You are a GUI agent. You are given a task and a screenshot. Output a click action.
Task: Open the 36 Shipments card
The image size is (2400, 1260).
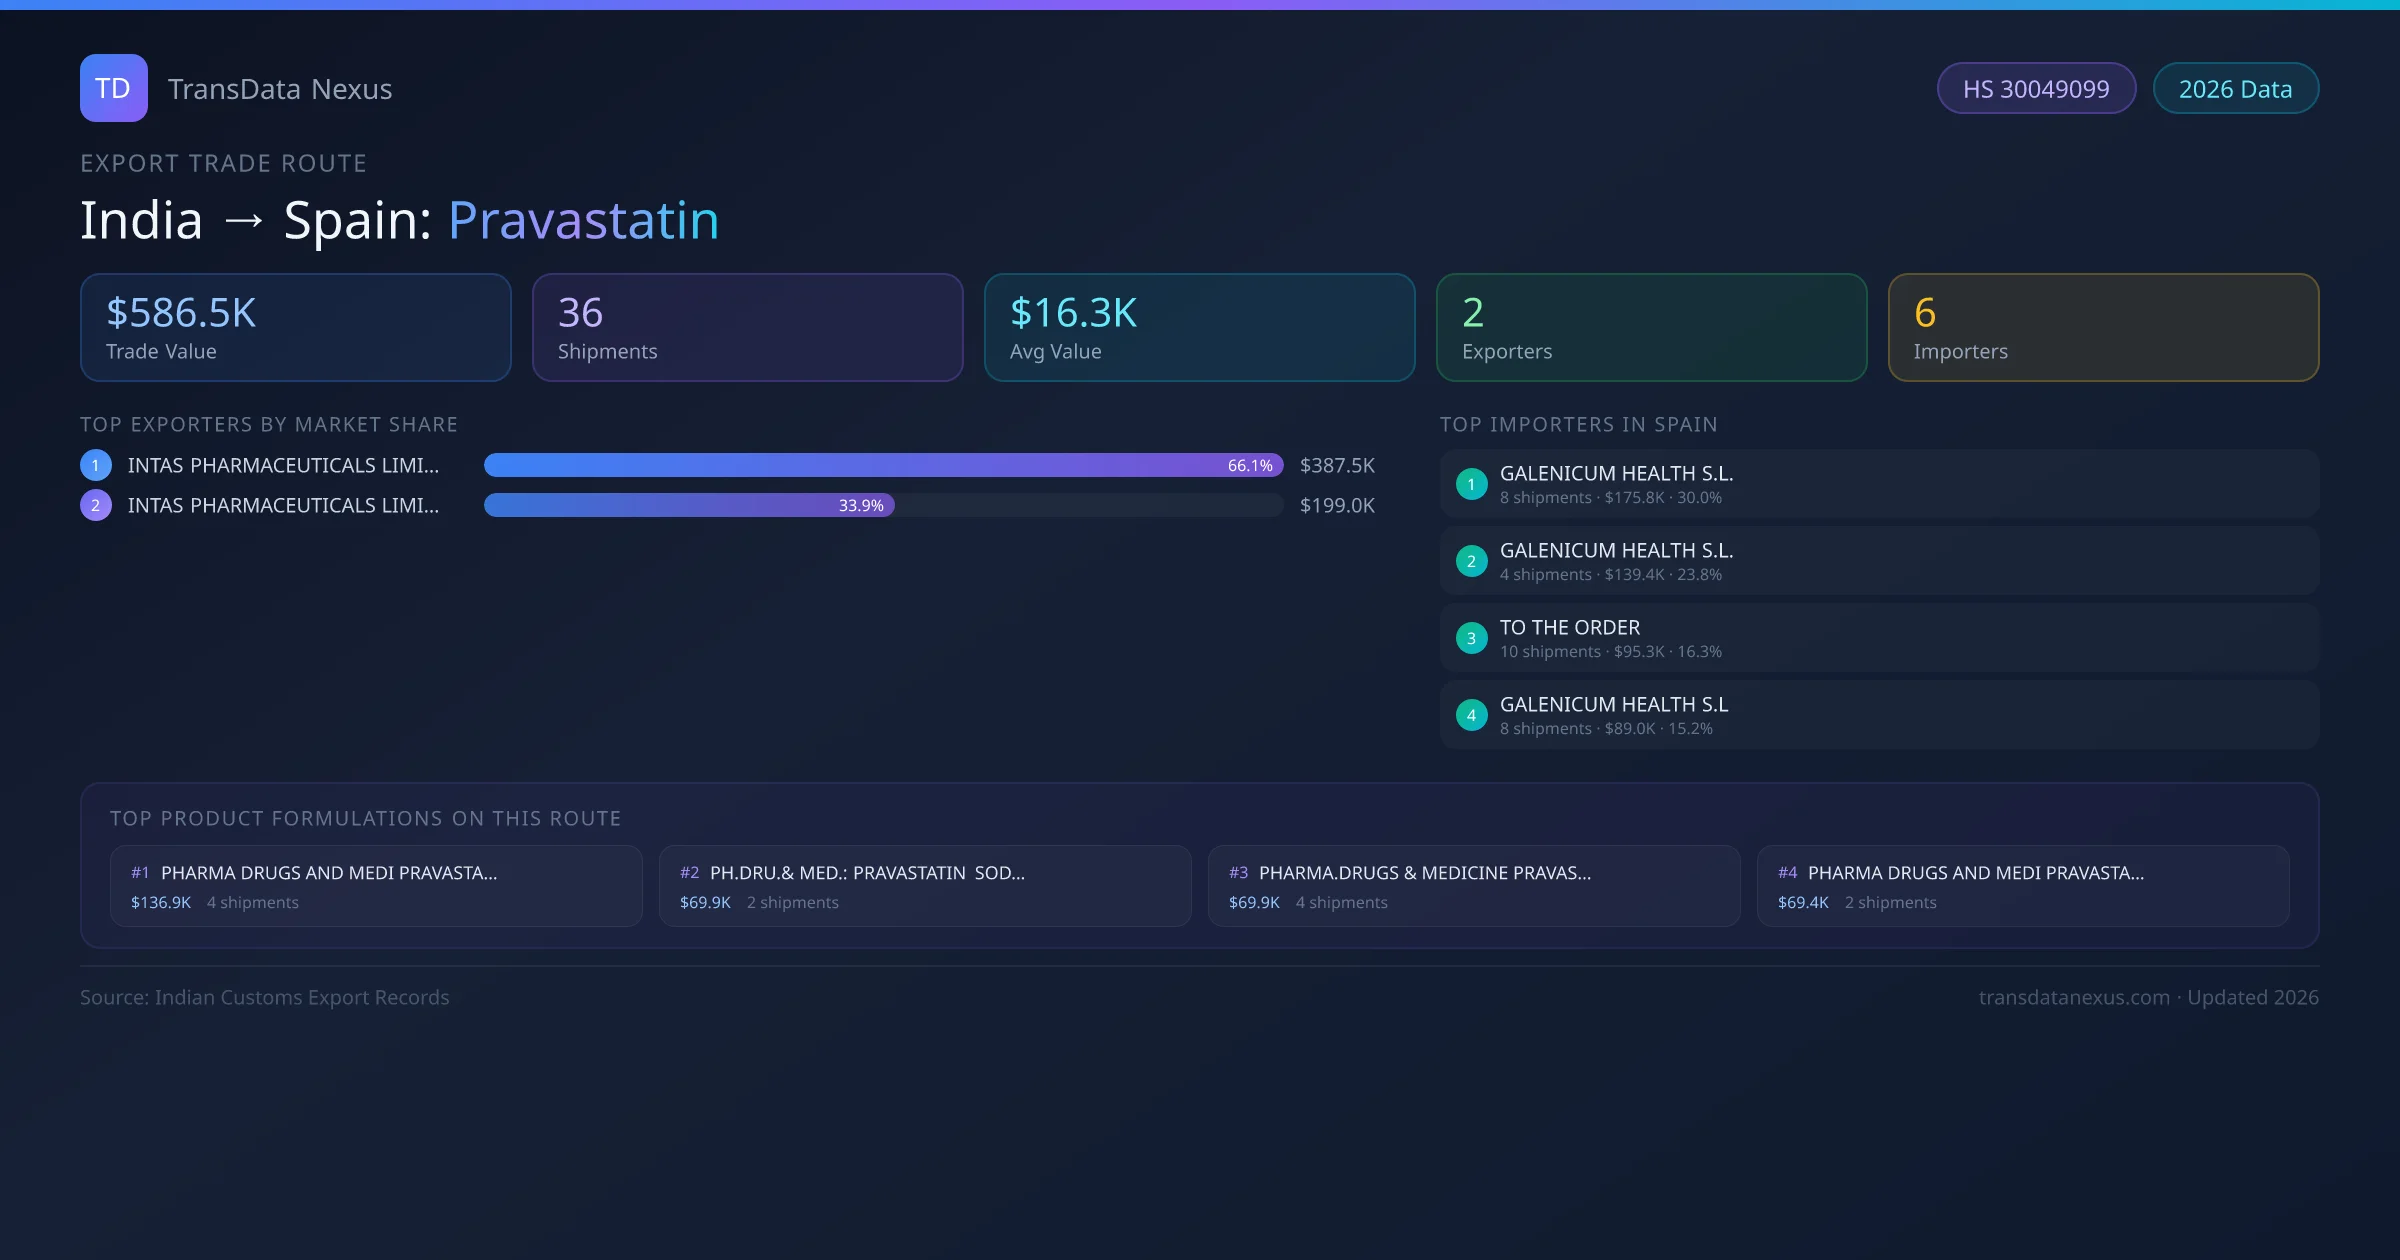[747, 327]
